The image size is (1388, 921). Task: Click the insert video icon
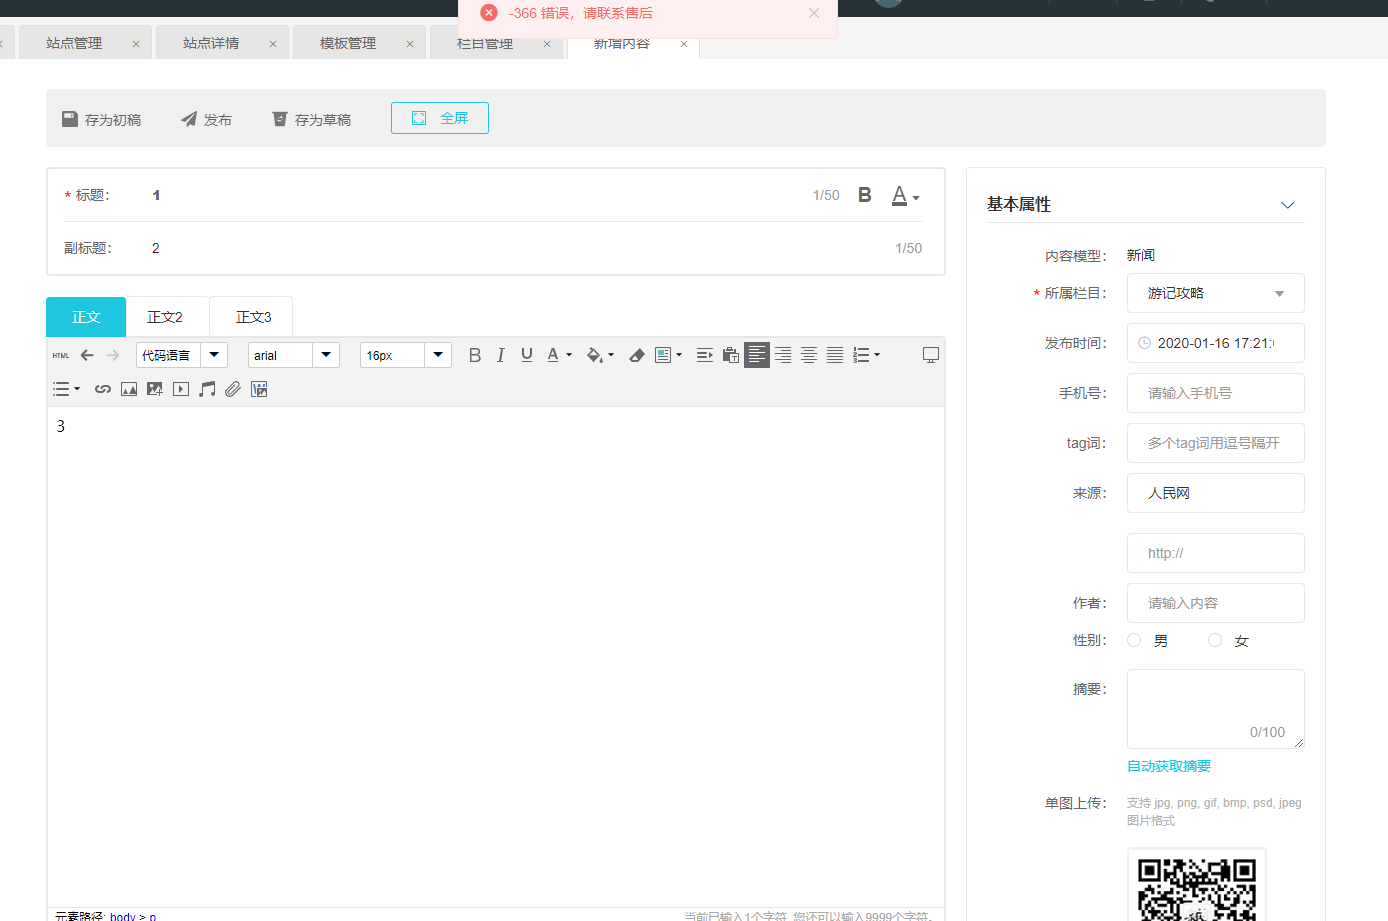181,389
